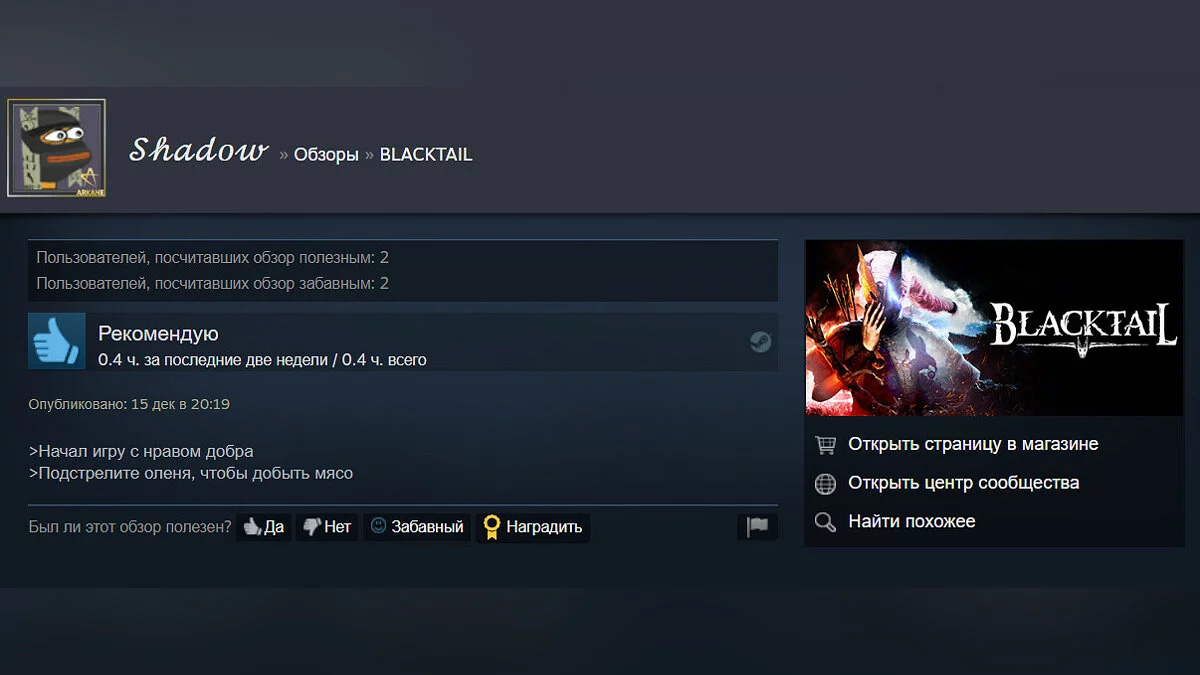1200x675 pixels.
Task: Click the BLACKTAIL game banner image
Action: (994, 327)
